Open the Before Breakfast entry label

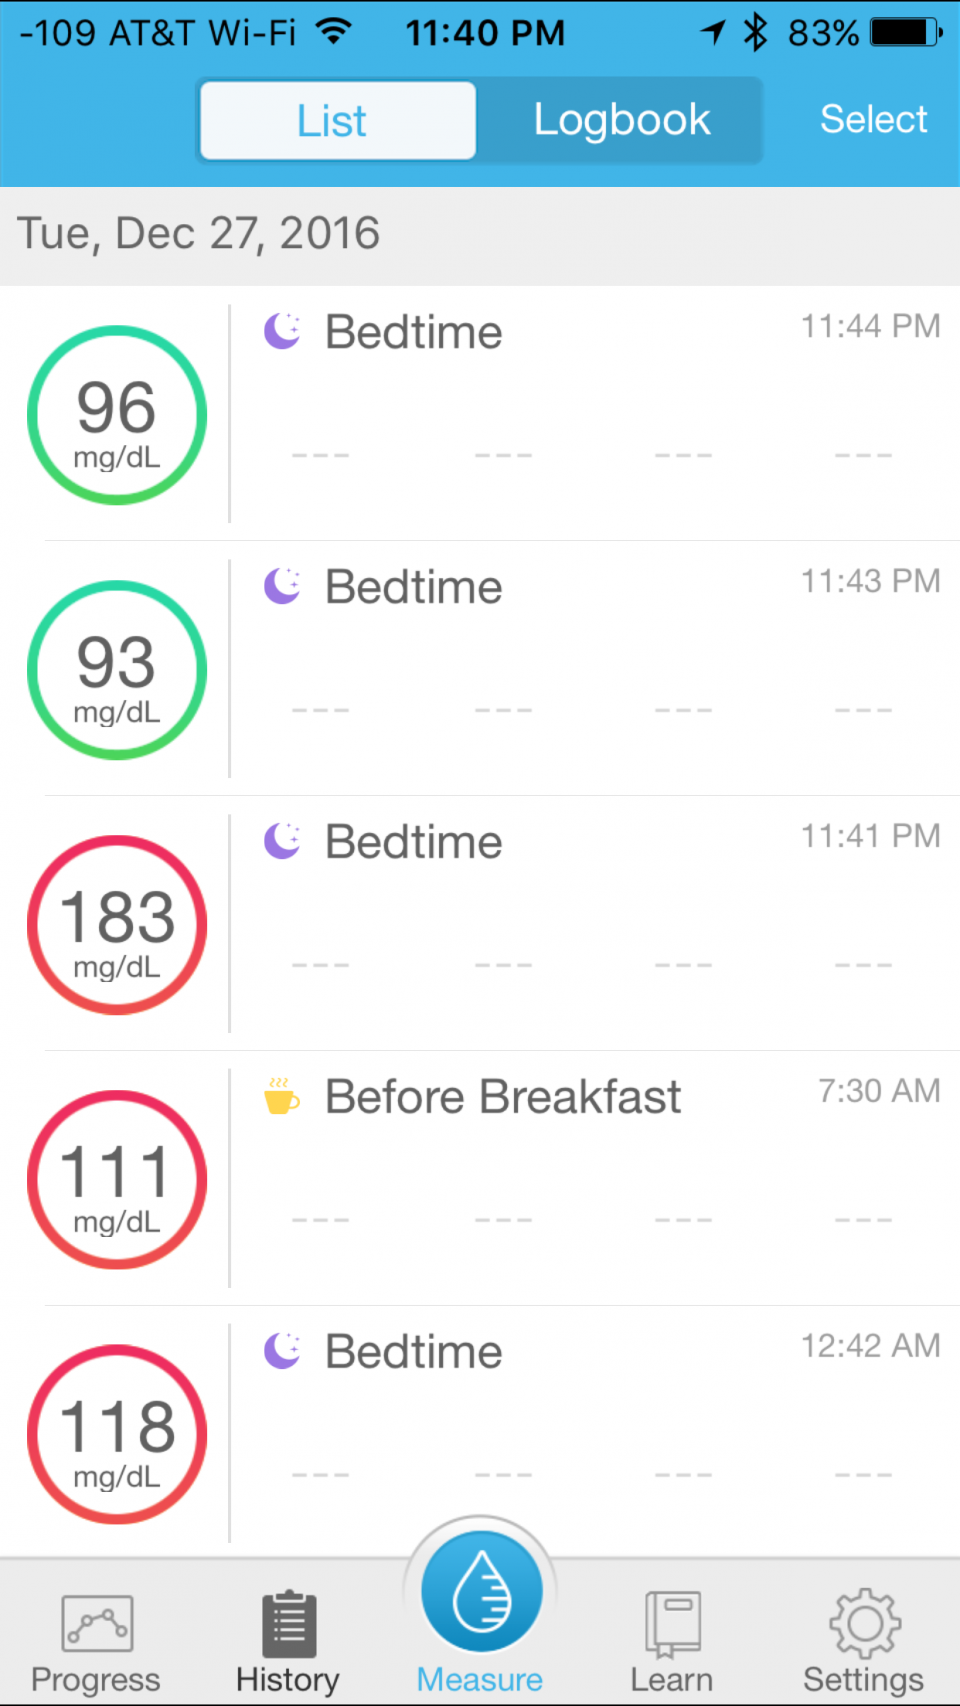(x=503, y=1097)
